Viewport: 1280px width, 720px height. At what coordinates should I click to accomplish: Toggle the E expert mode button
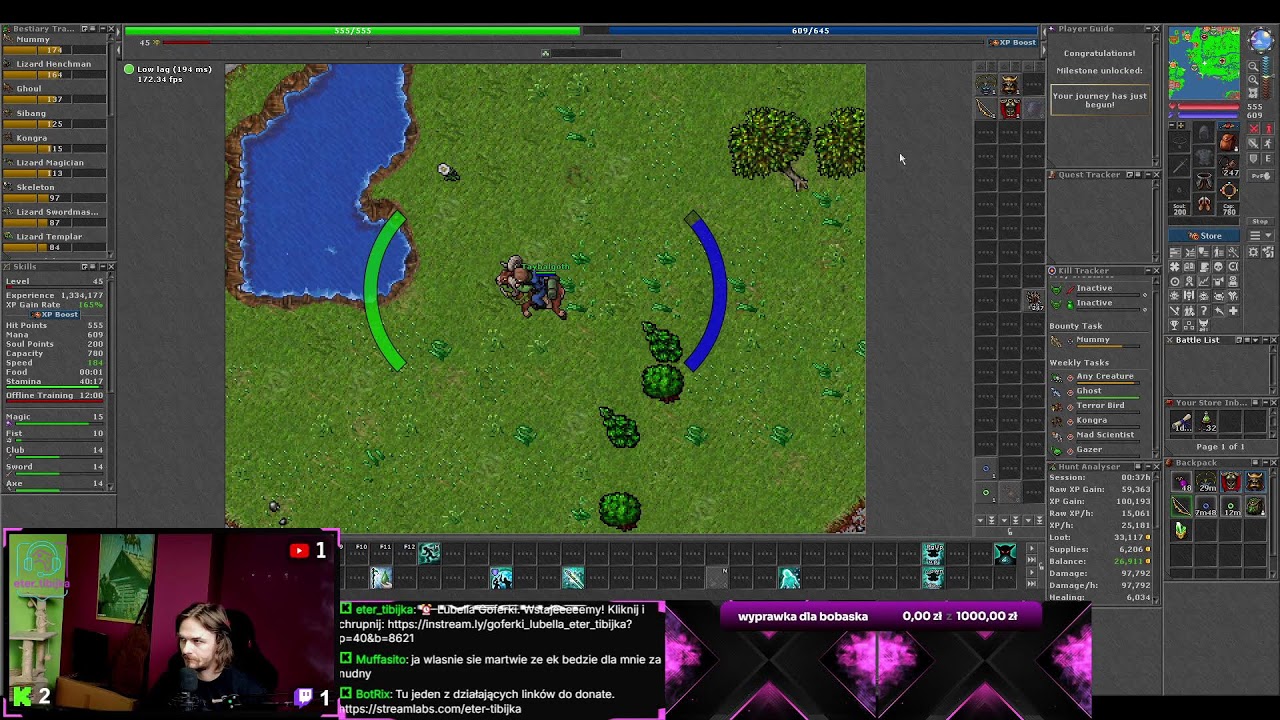click(x=1268, y=160)
